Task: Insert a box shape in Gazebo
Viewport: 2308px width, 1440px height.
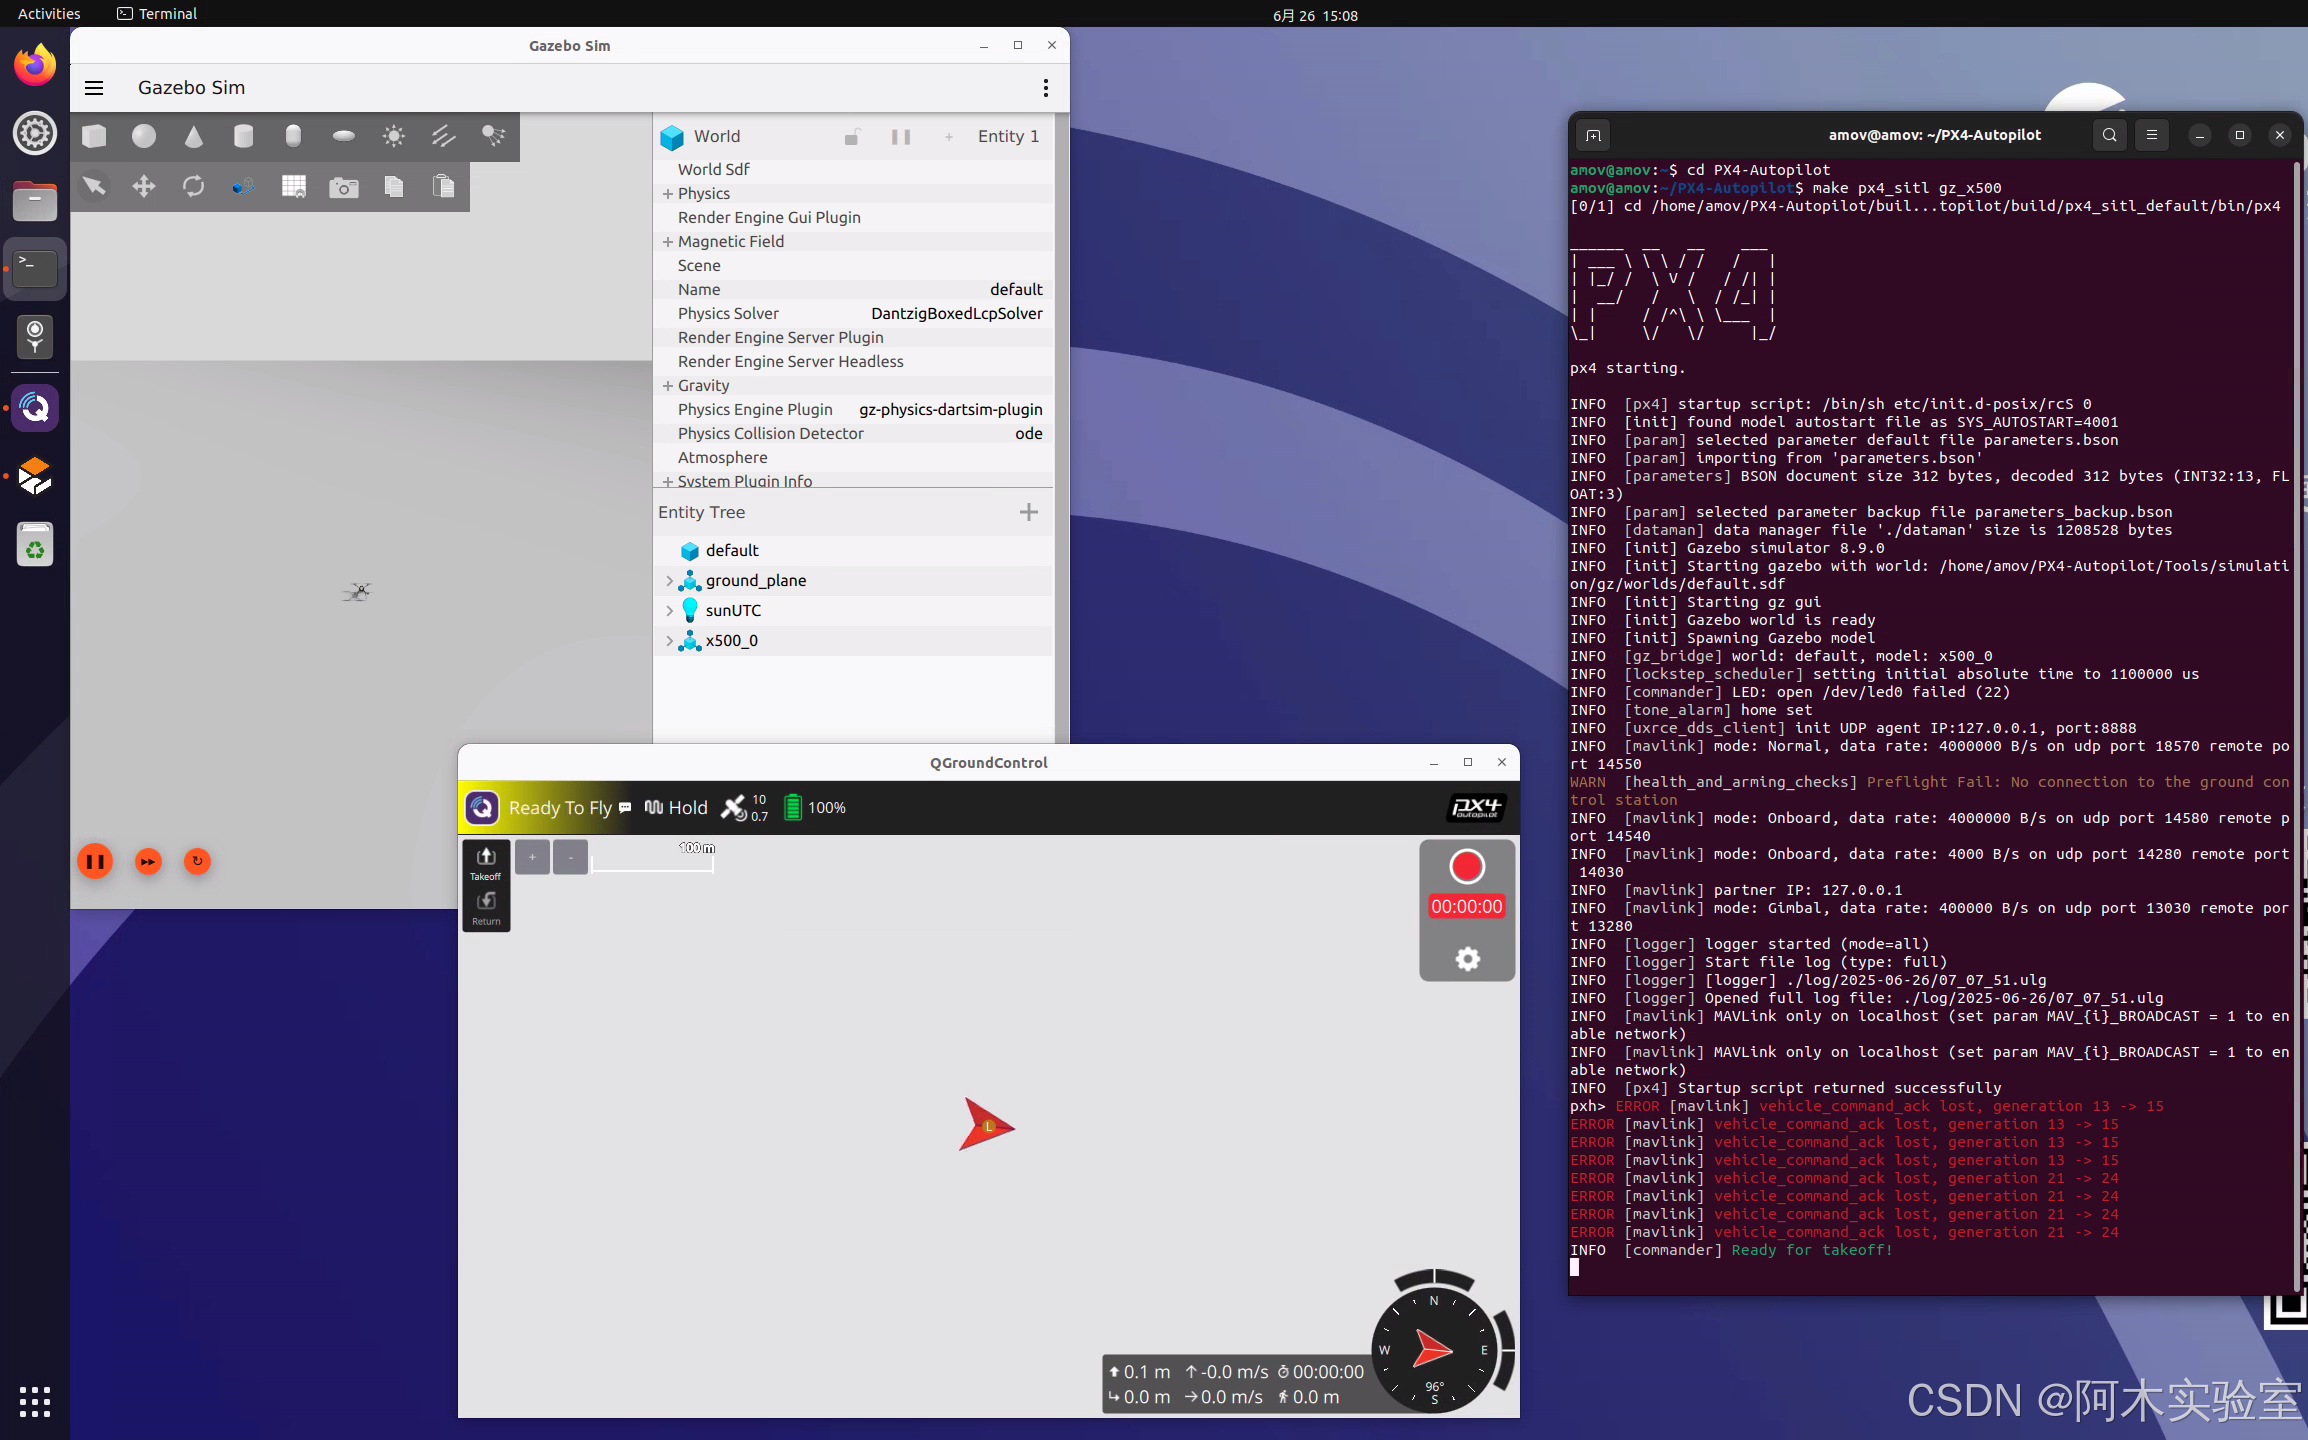Action: coord(94,136)
